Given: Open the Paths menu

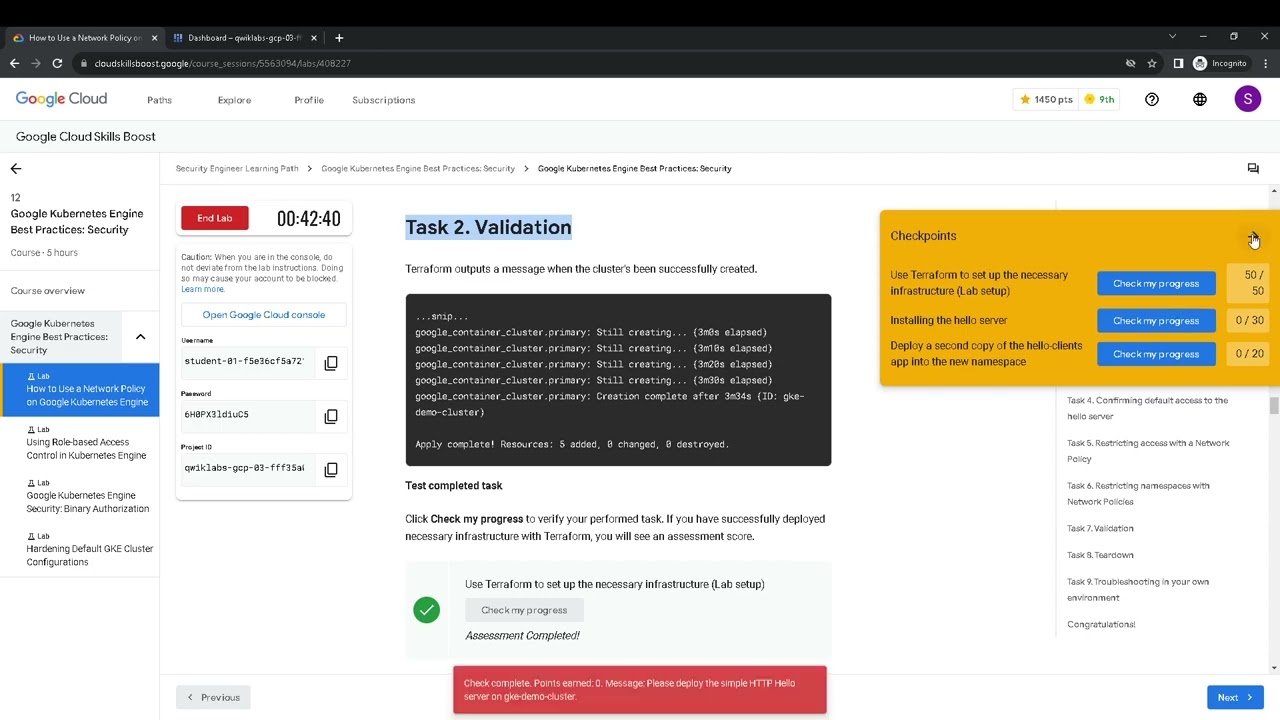Looking at the screenshot, I should [x=159, y=100].
